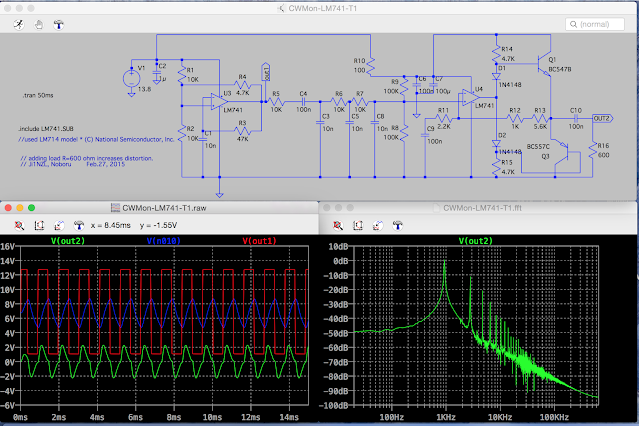Click the 8ms label on time axis

point(174,417)
